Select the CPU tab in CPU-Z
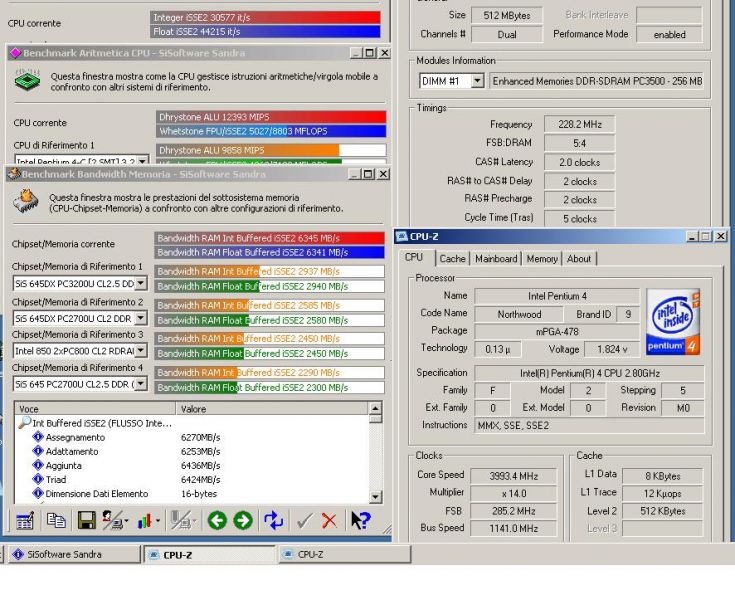This screenshot has width=735, height=600. [414, 257]
